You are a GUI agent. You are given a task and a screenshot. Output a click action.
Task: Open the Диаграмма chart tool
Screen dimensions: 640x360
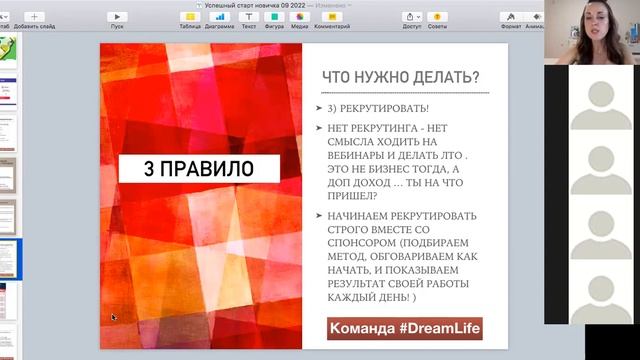[x=219, y=17]
